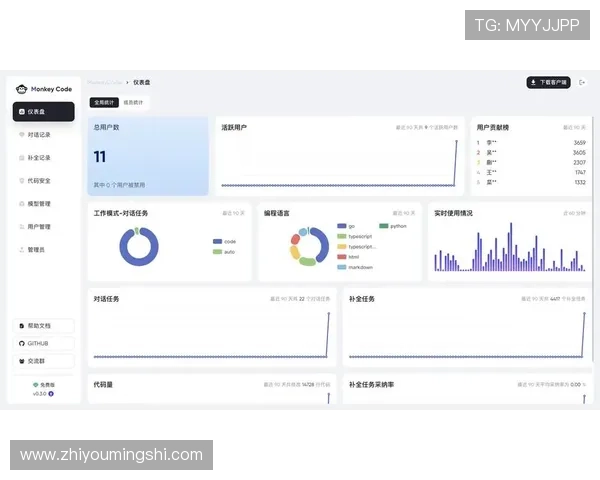Click the icon beside 补全记录

pos(22,158)
